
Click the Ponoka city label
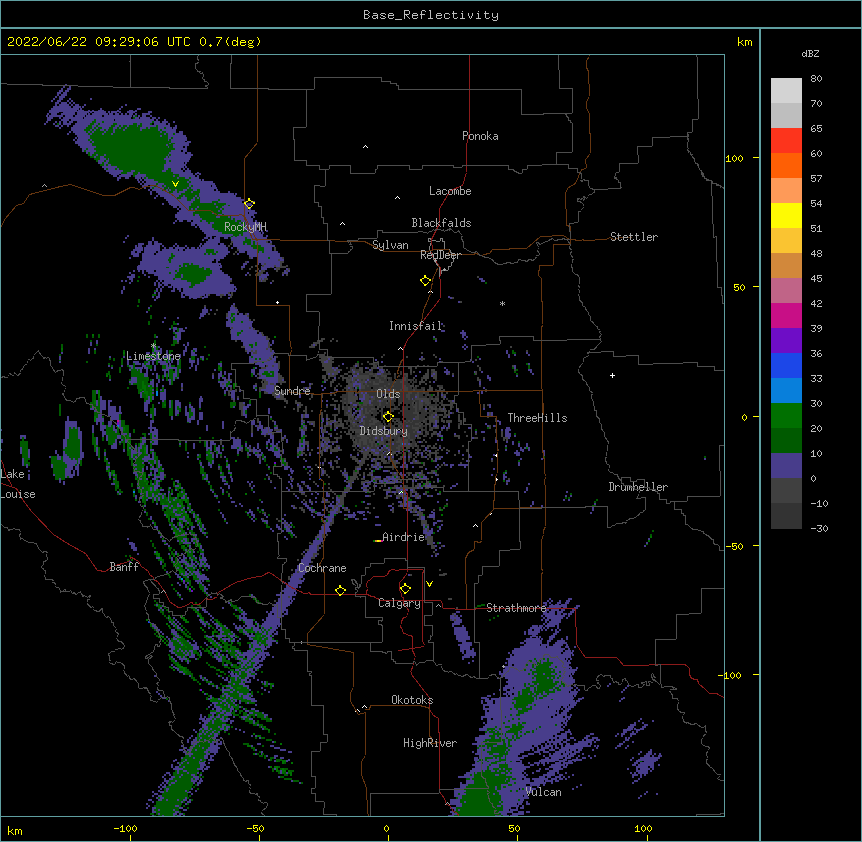tap(480, 136)
